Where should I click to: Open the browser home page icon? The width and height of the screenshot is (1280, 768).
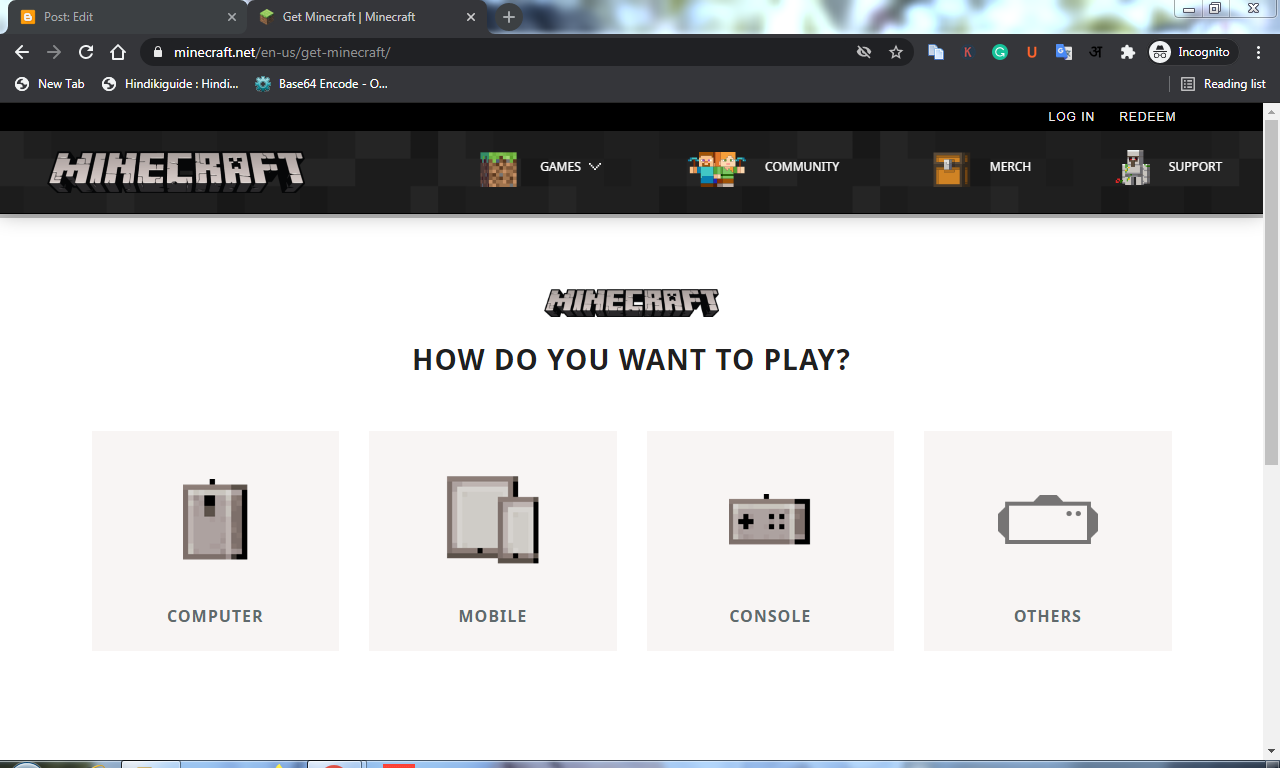[x=118, y=52]
